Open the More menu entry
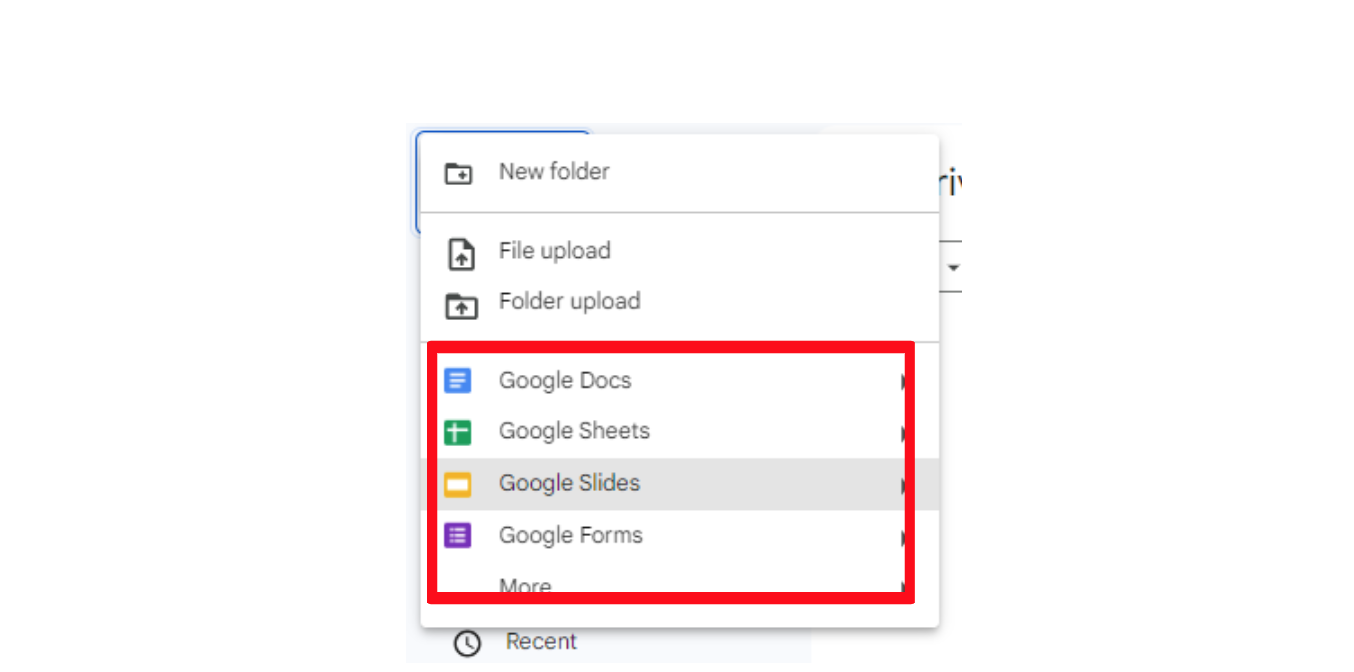Image resolution: width=1354 pixels, height=672 pixels. pos(525,585)
